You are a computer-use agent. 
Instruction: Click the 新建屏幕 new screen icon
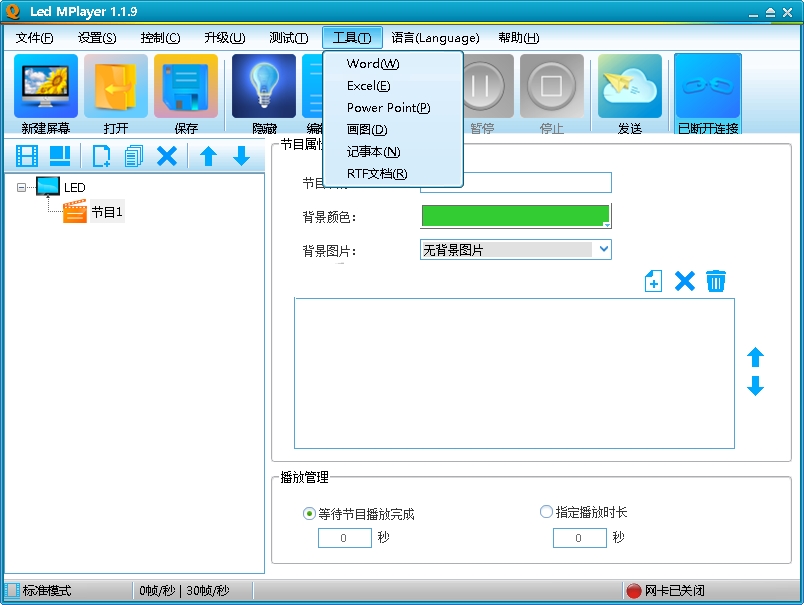[46, 86]
